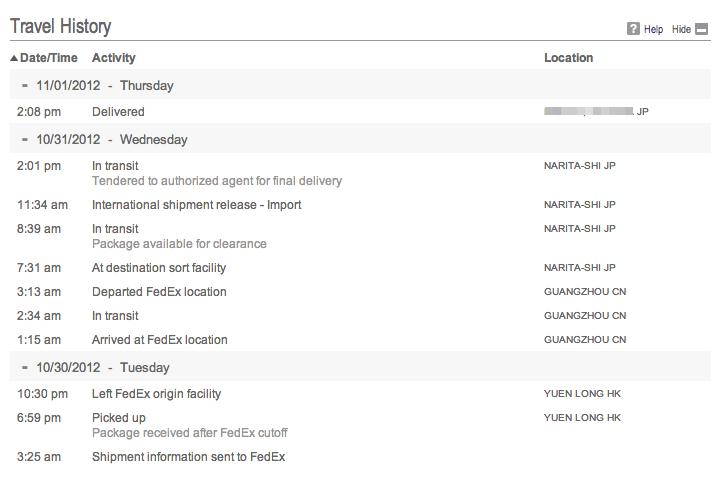This screenshot has width=714, height=478.
Task: Click the Hide text link
Action: click(681, 29)
